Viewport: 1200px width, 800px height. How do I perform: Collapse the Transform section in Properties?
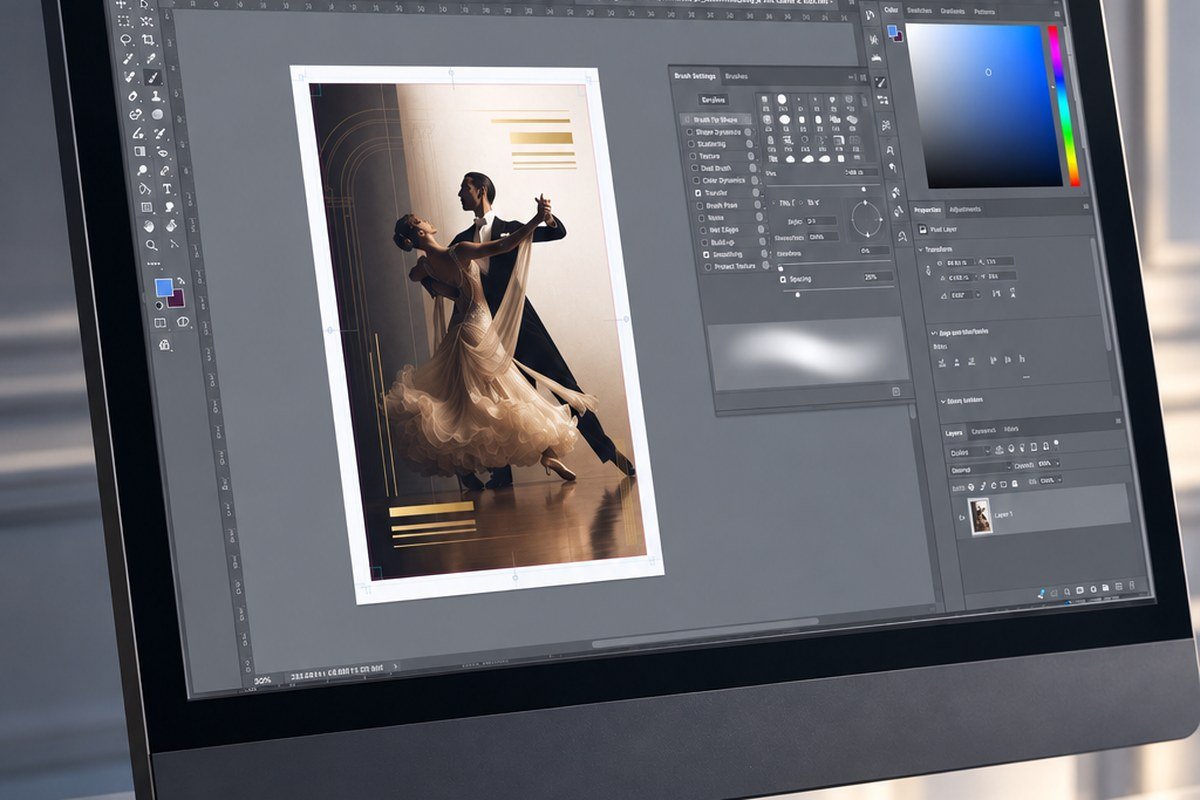920,249
